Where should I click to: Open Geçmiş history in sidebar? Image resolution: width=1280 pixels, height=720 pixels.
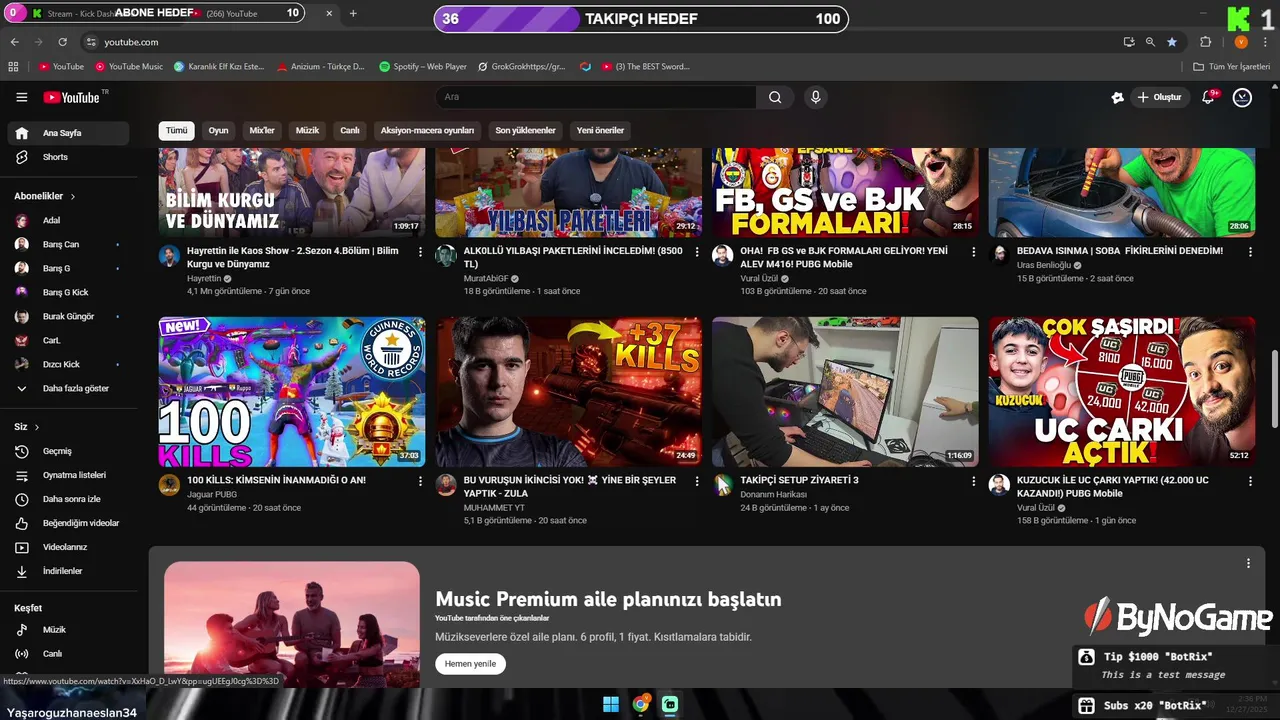(68, 451)
